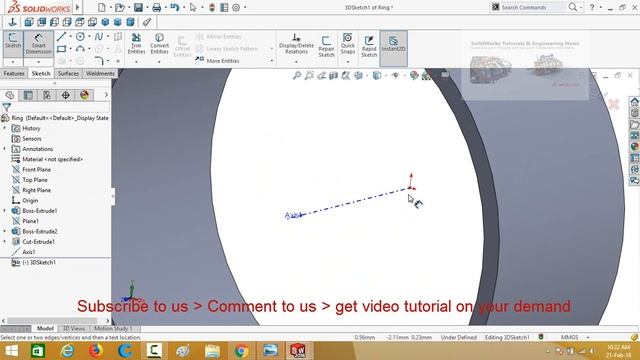Image resolution: width=640 pixels, height=360 pixels.
Task: Open SOLIDWORKS Resources home icon in task pane
Action: click(x=634, y=102)
